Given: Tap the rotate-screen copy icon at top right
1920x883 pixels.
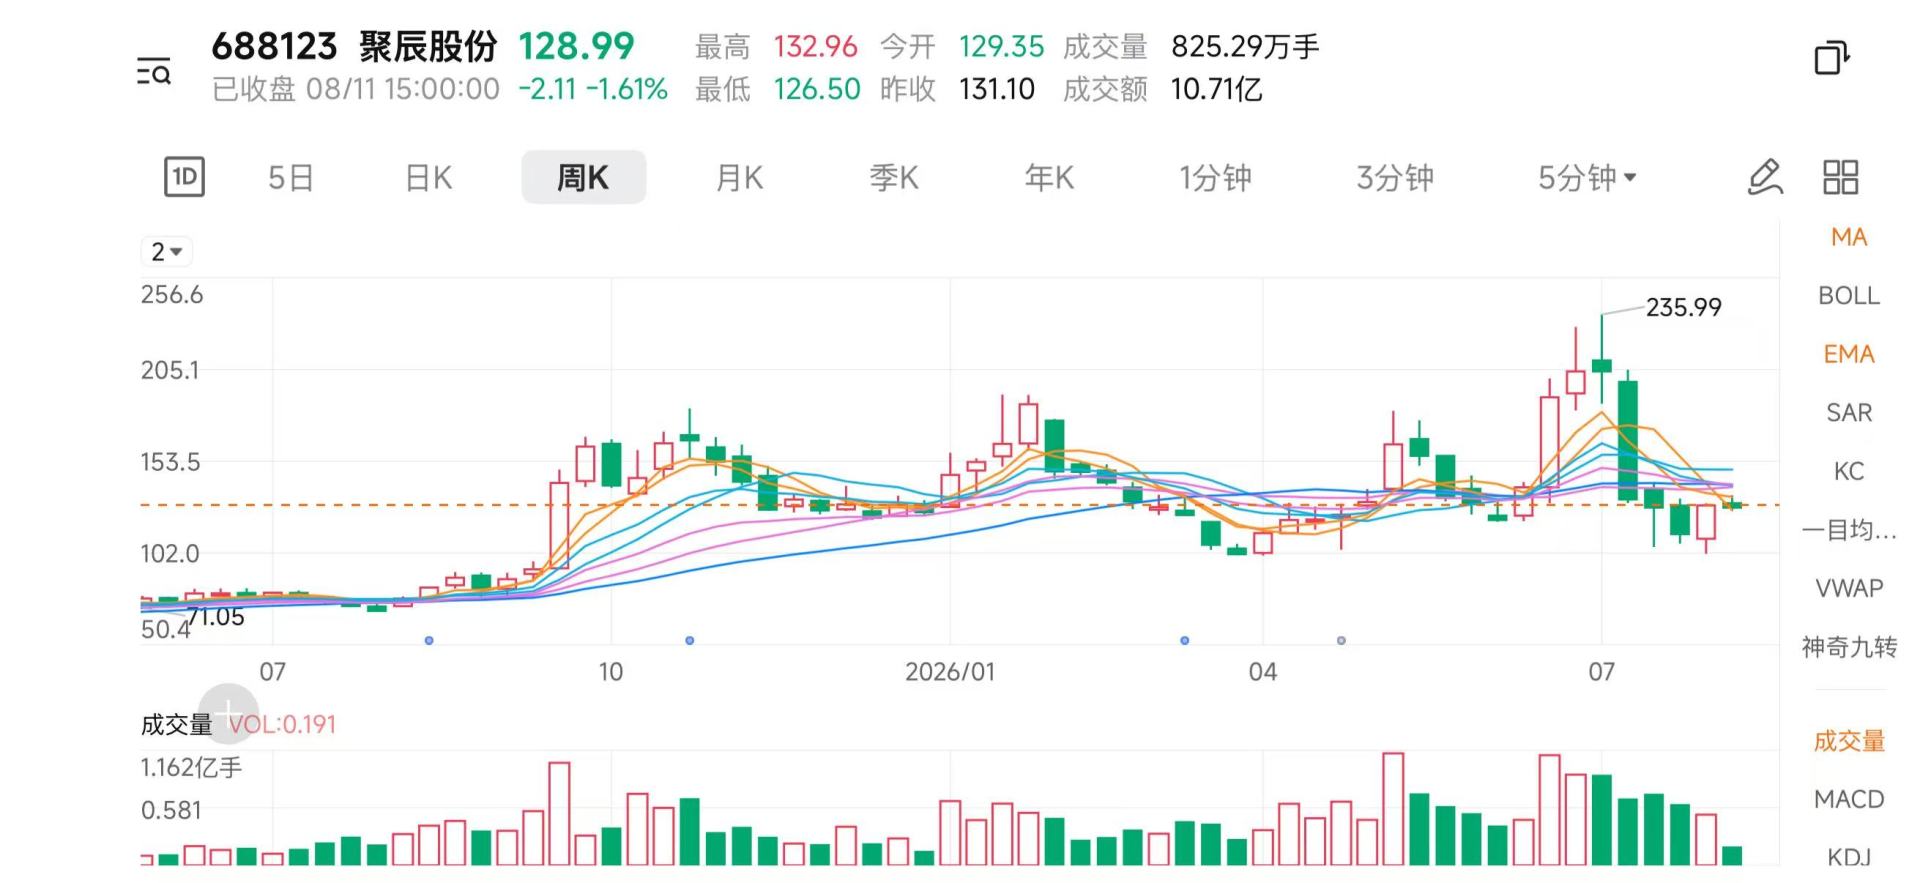Looking at the screenshot, I should [x=1832, y=57].
